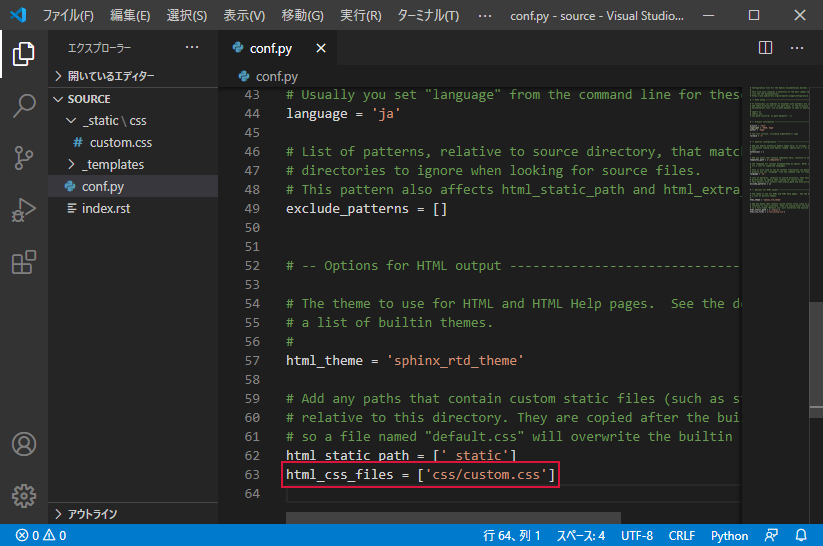Viewport: 823px width, 546px height.
Task: Collapse the _static \ css folder
Action: click(134, 121)
